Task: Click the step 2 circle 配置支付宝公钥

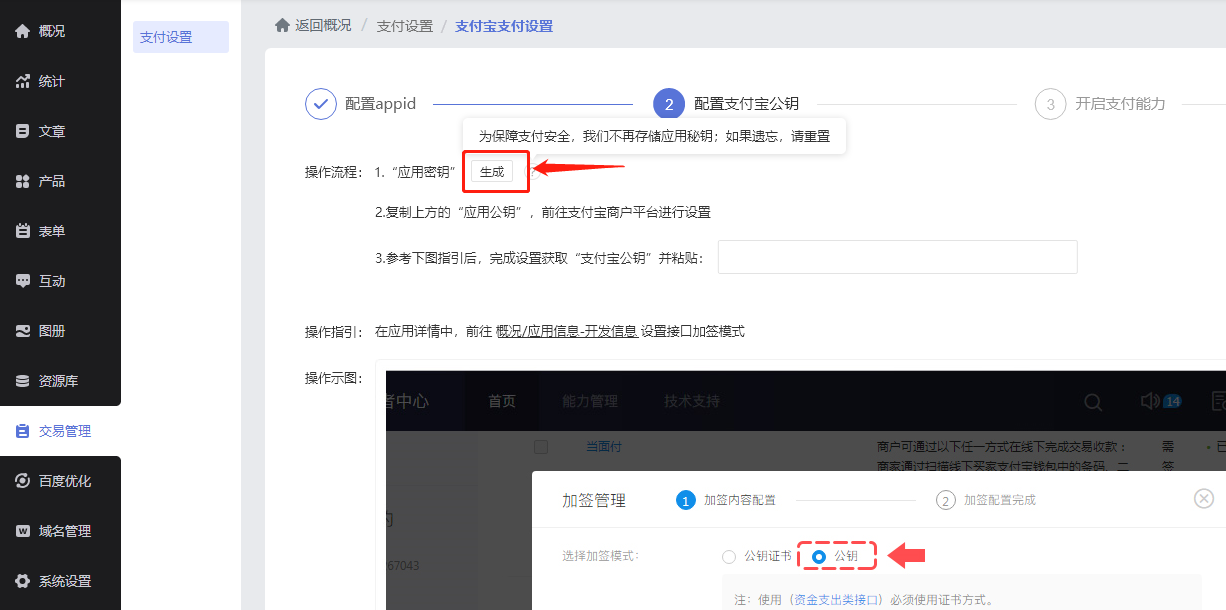Action: click(669, 104)
